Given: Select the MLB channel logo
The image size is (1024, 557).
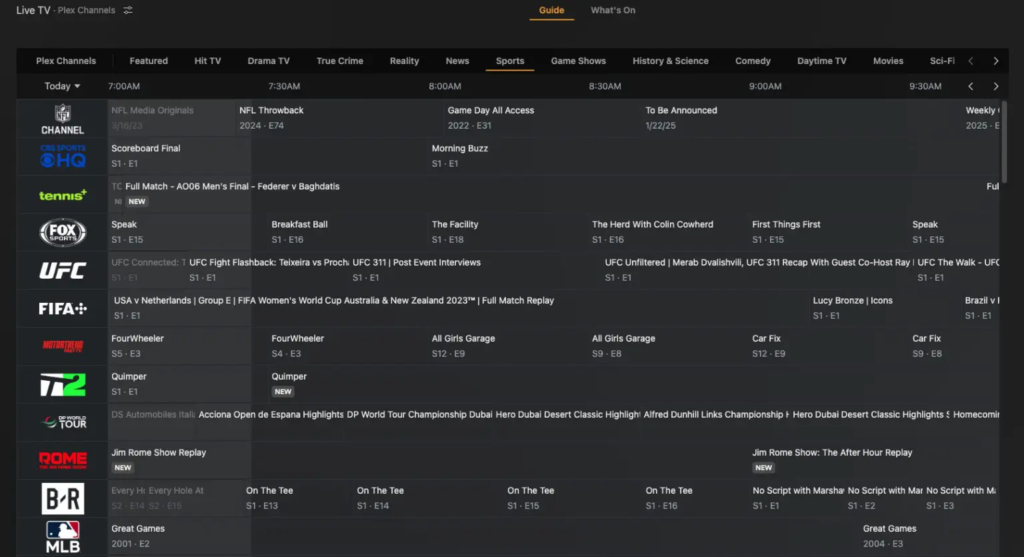Looking at the screenshot, I should pyautogui.click(x=63, y=537).
